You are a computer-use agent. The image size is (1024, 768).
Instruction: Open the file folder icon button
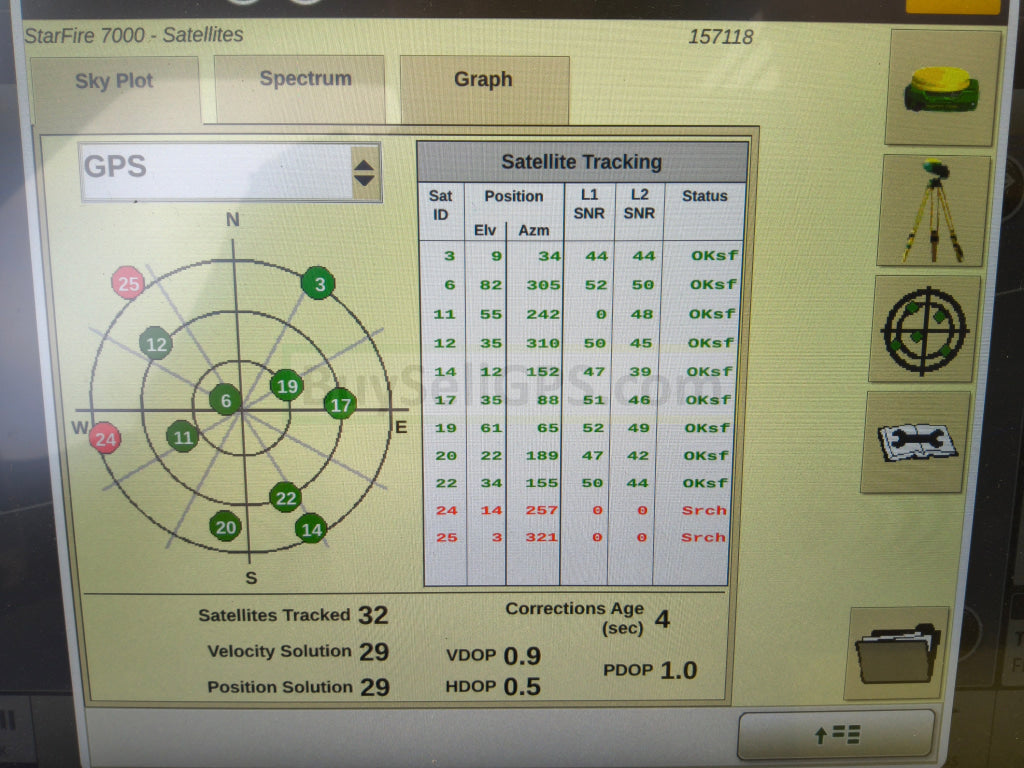[x=897, y=653]
